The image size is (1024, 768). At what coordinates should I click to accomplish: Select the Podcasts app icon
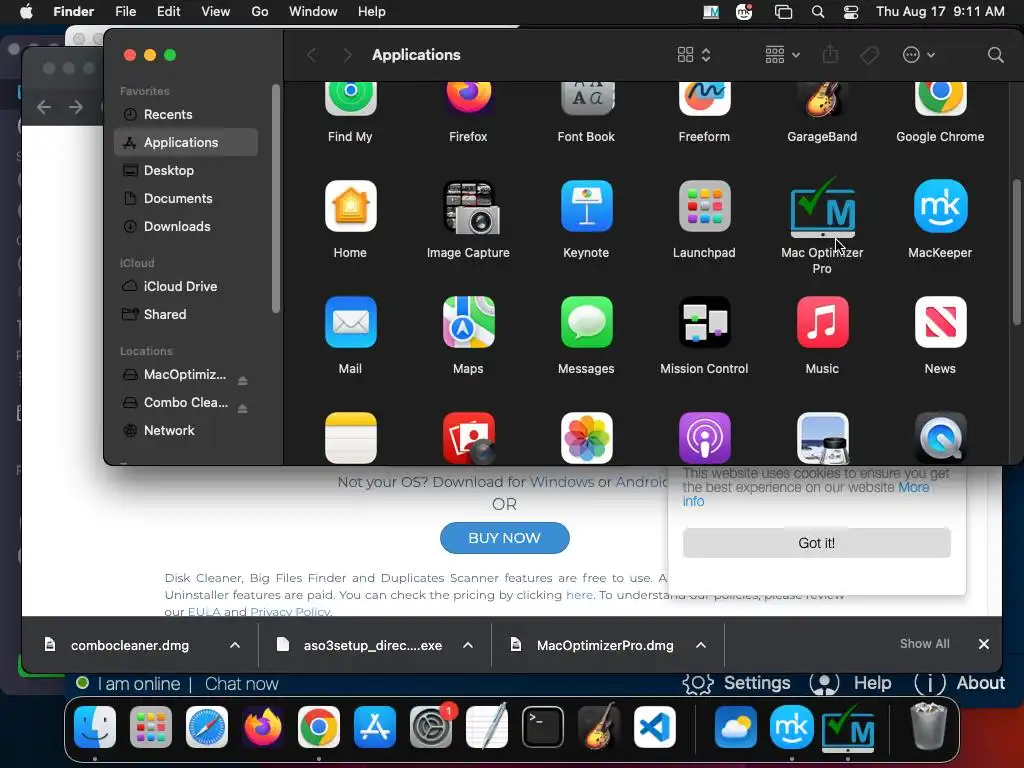point(704,438)
